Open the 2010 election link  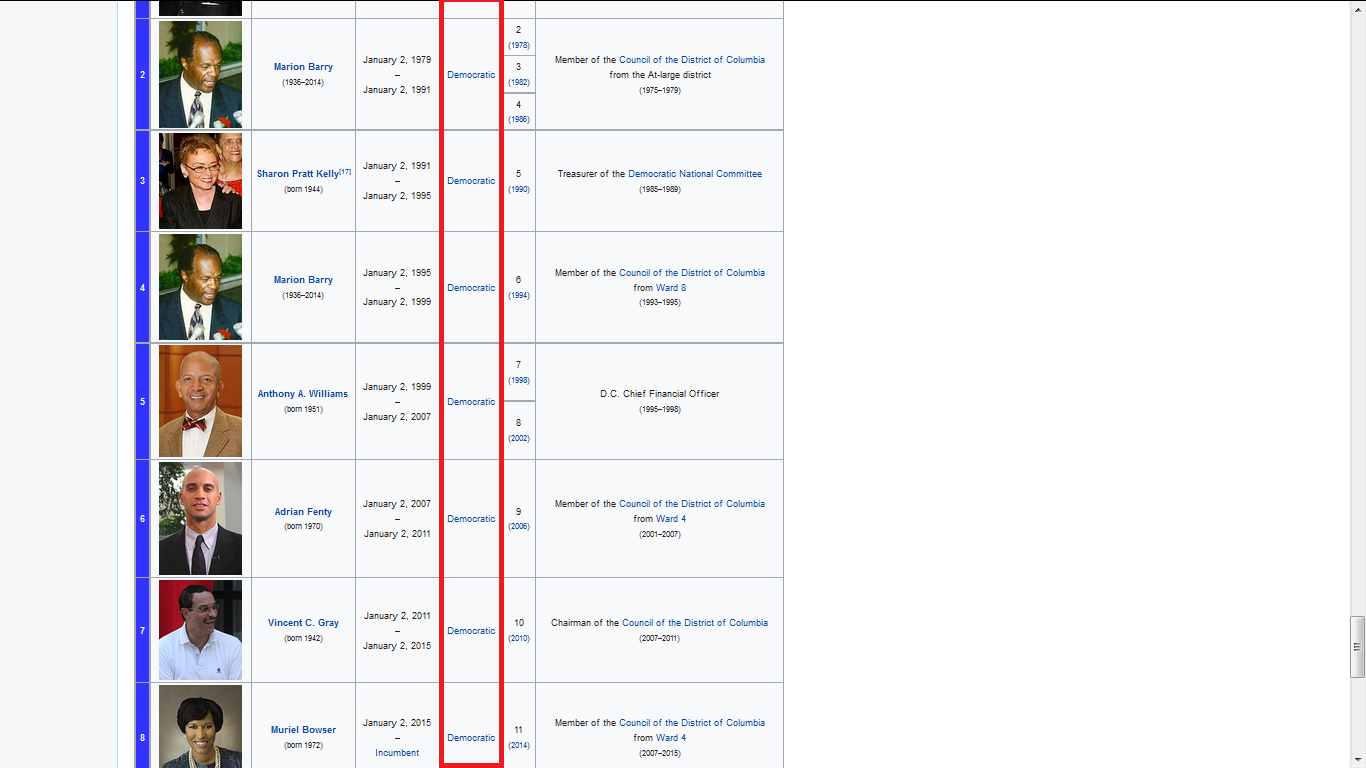pos(519,639)
